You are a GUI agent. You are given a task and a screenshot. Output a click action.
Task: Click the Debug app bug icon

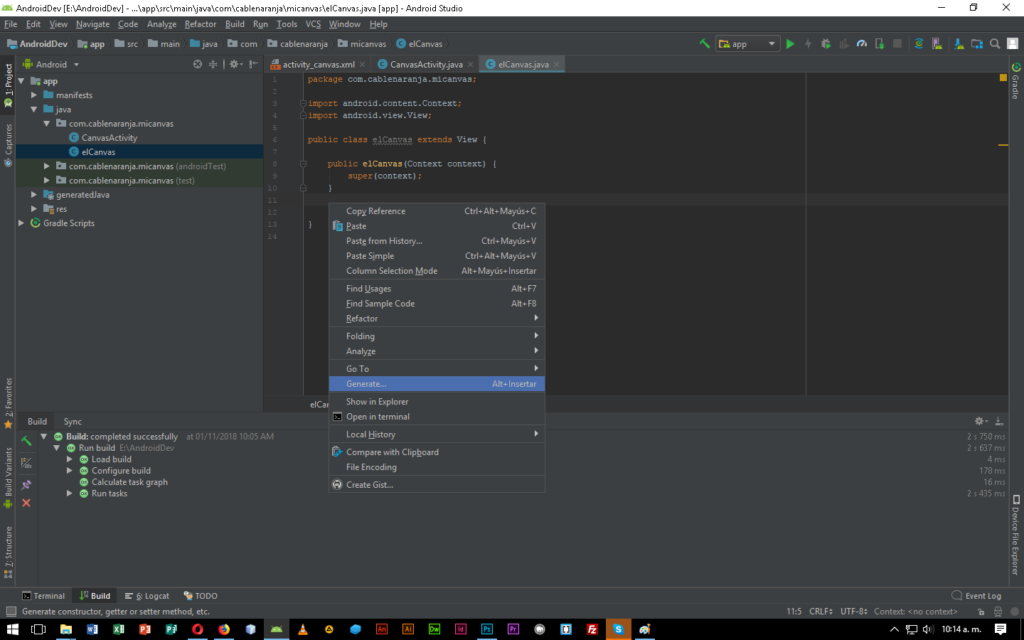[824, 44]
